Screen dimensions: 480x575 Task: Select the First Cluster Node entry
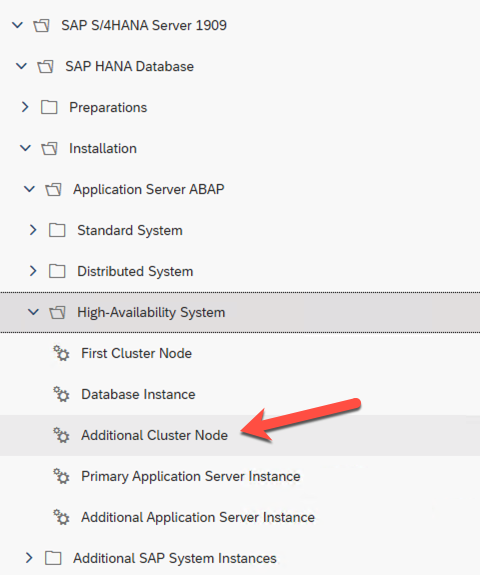pos(136,354)
